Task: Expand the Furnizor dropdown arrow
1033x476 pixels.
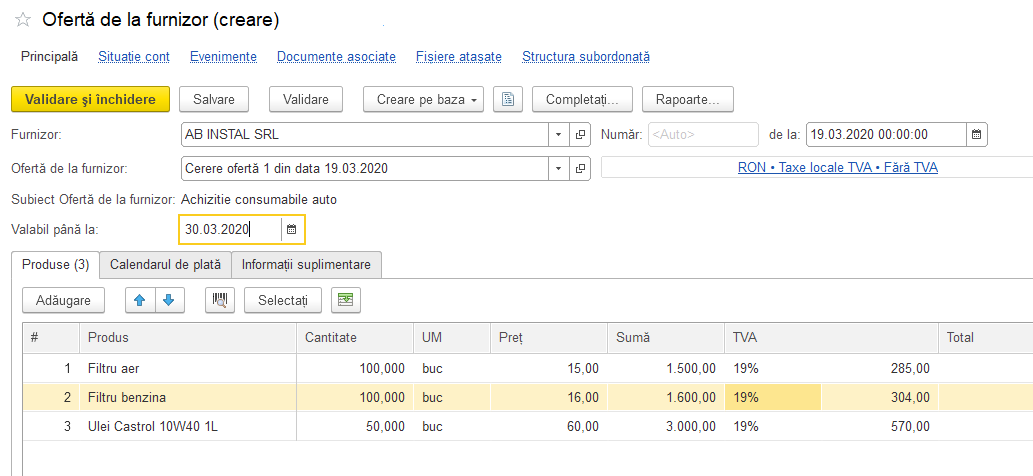Action: 559,134
